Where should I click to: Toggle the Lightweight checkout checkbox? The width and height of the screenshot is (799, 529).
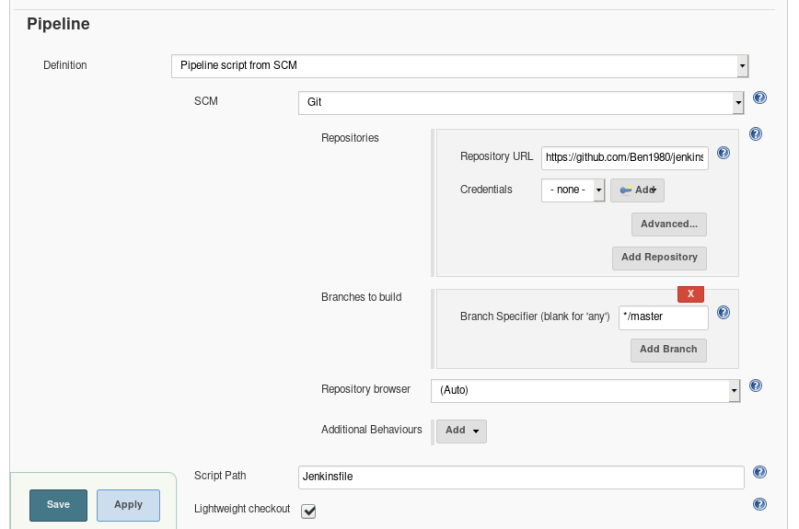click(x=308, y=511)
